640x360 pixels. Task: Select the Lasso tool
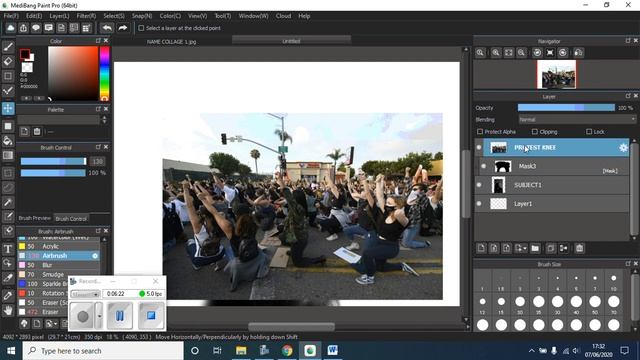8,188
